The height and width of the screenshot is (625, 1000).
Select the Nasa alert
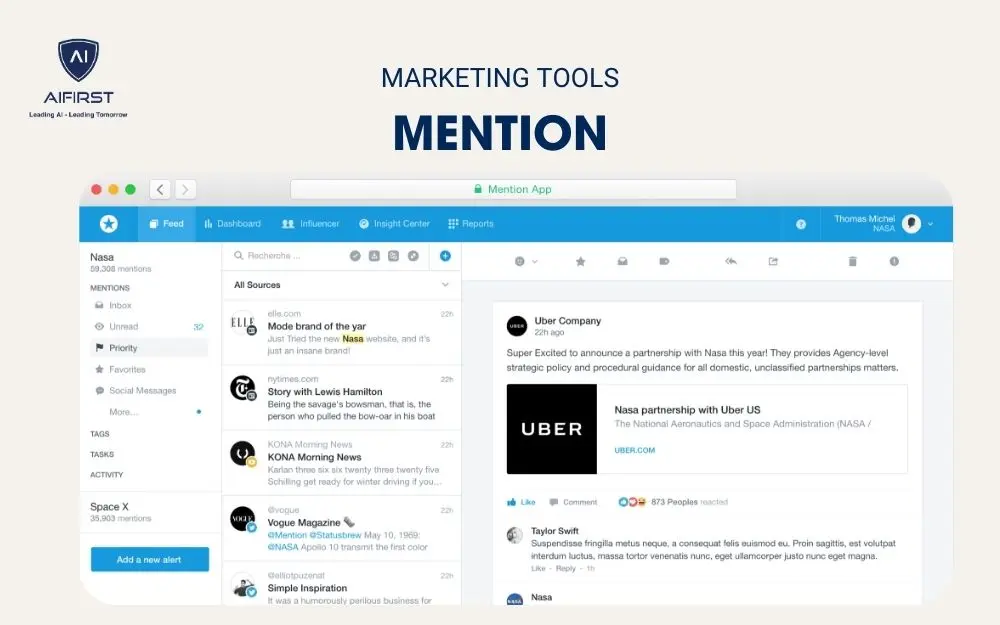click(x=121, y=262)
